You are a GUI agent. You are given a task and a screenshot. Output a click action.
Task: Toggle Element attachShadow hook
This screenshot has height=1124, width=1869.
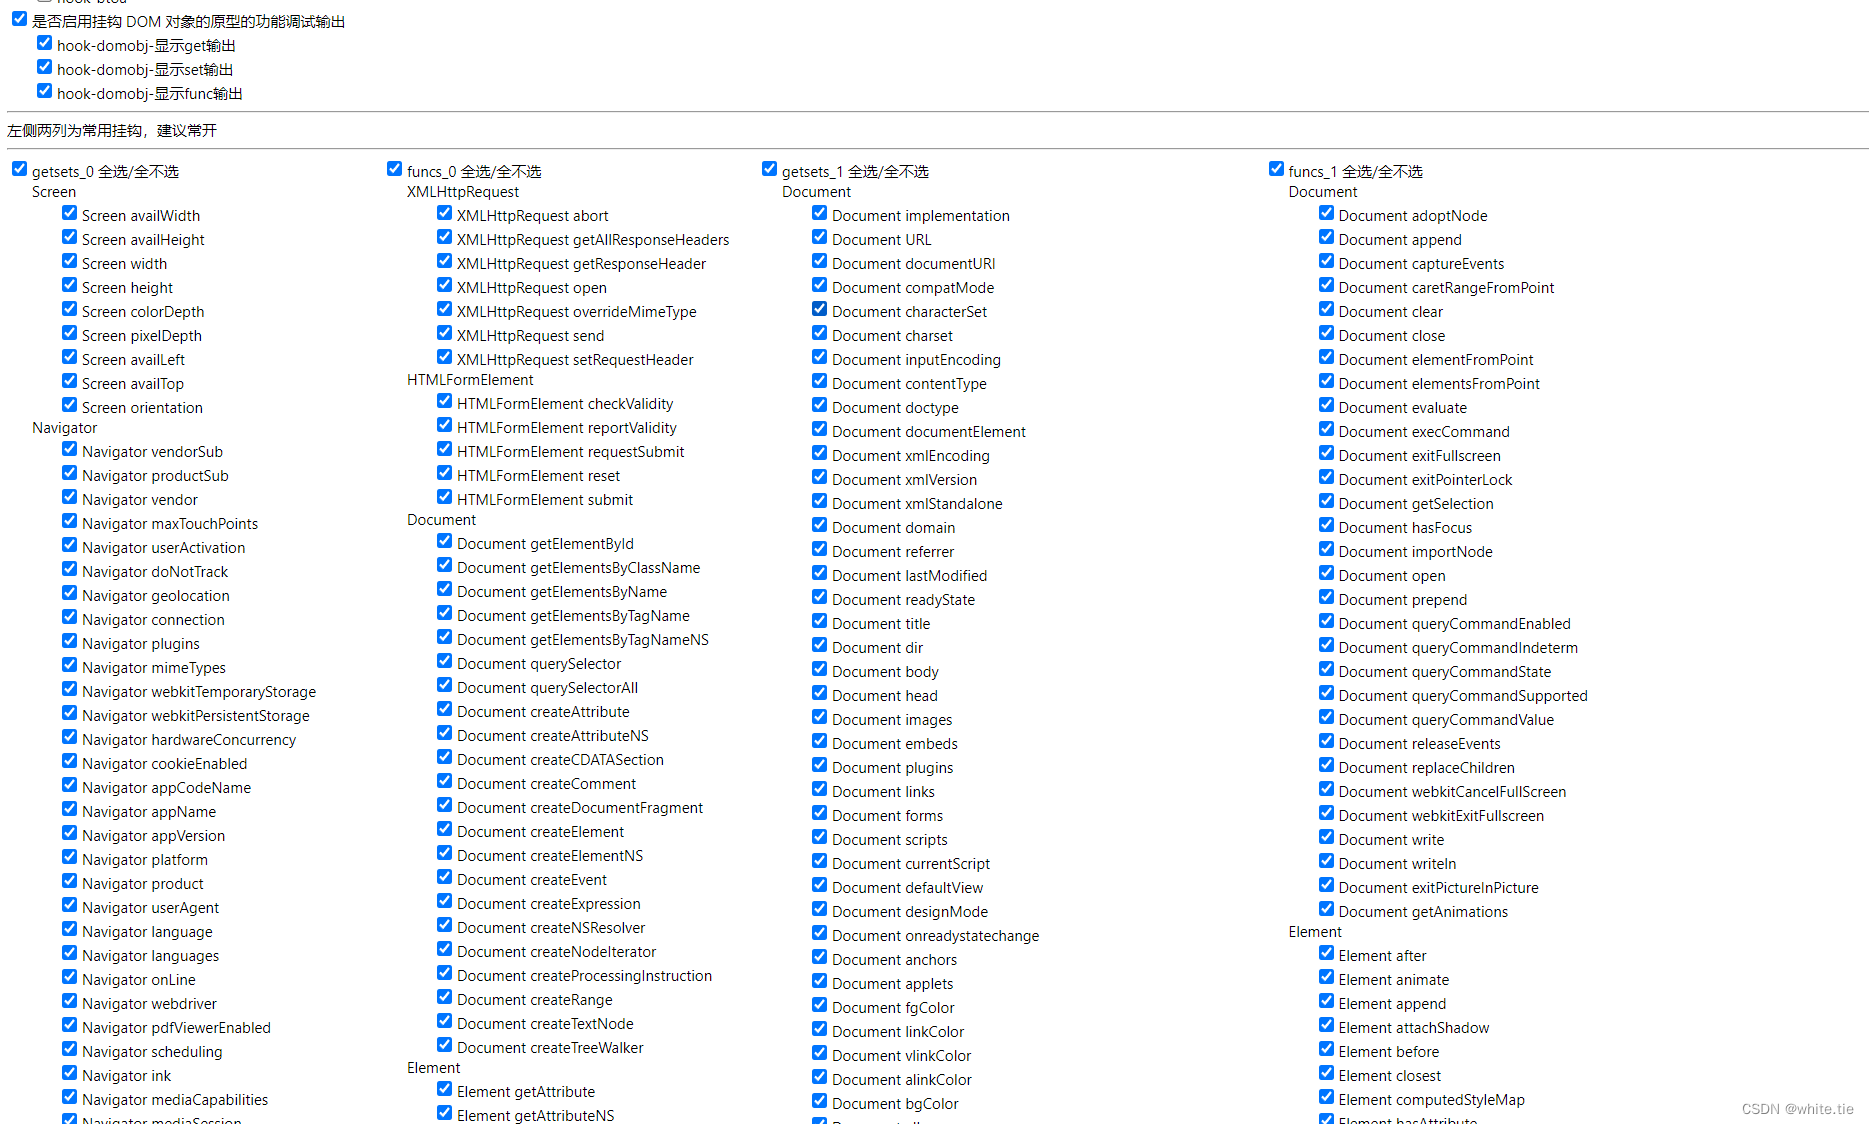(1326, 1024)
